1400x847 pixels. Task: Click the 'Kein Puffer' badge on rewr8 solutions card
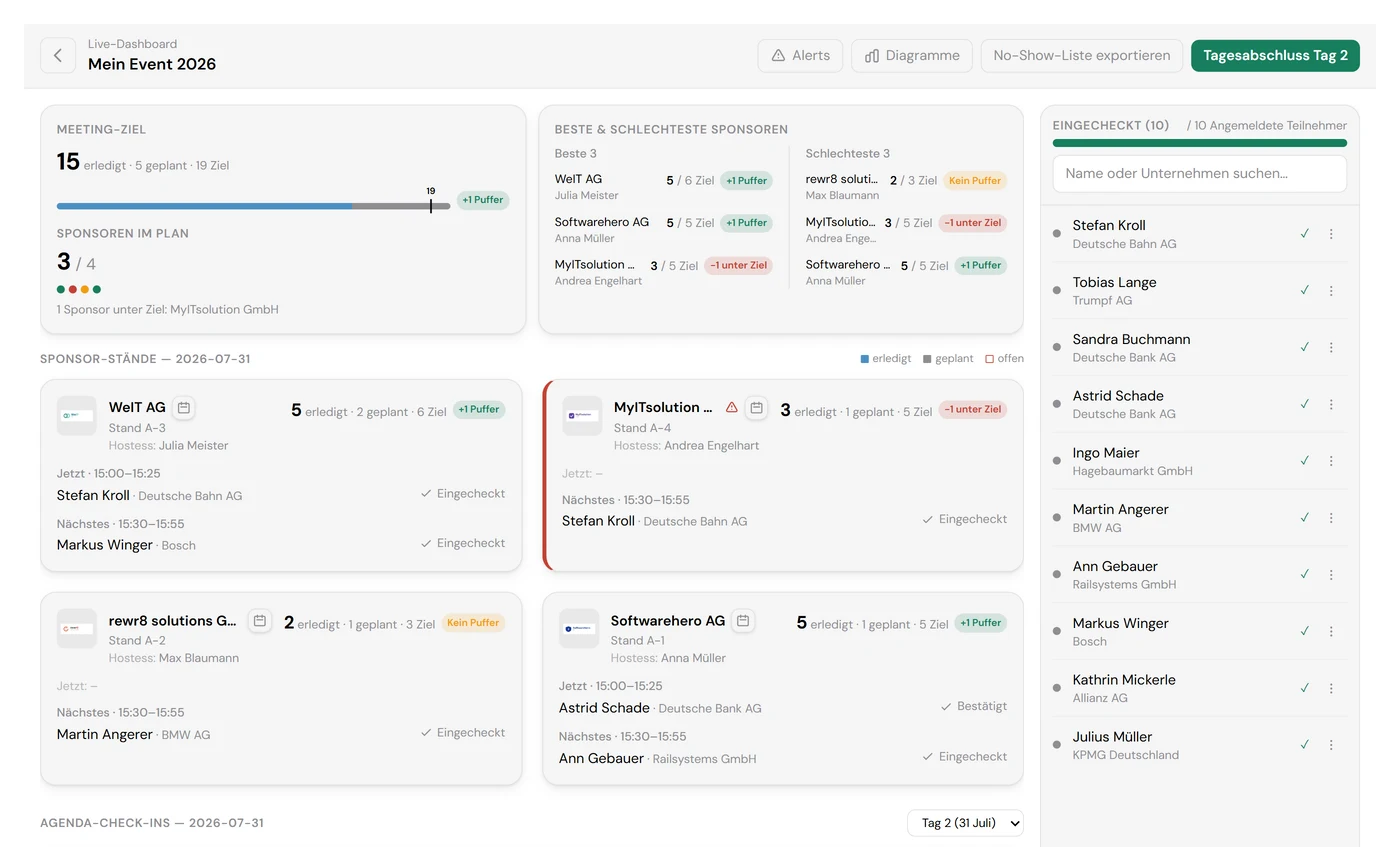click(473, 622)
